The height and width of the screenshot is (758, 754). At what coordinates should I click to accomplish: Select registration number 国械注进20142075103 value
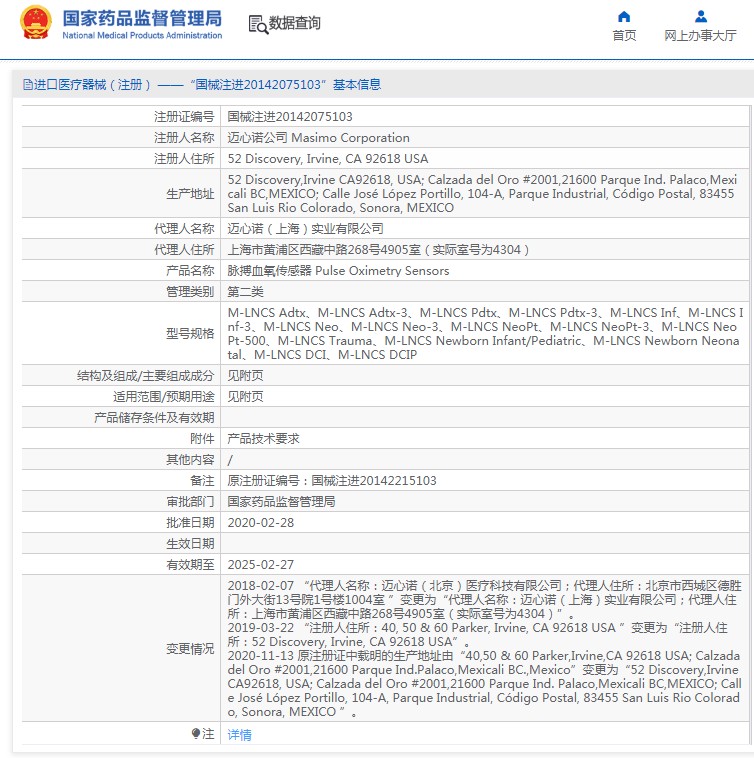[x=290, y=117]
